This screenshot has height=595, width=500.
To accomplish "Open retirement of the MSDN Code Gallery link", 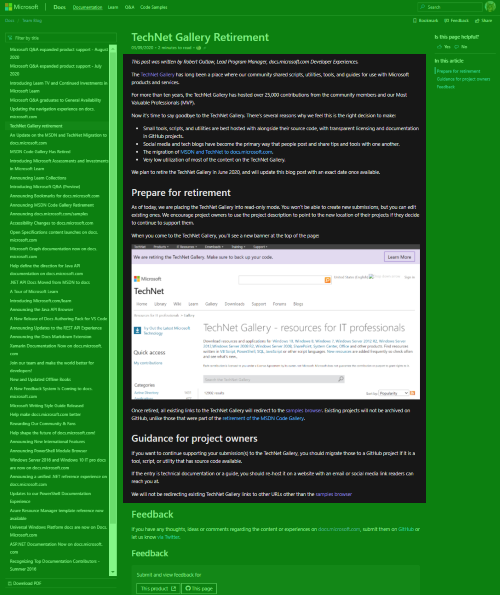I will [263, 418].
